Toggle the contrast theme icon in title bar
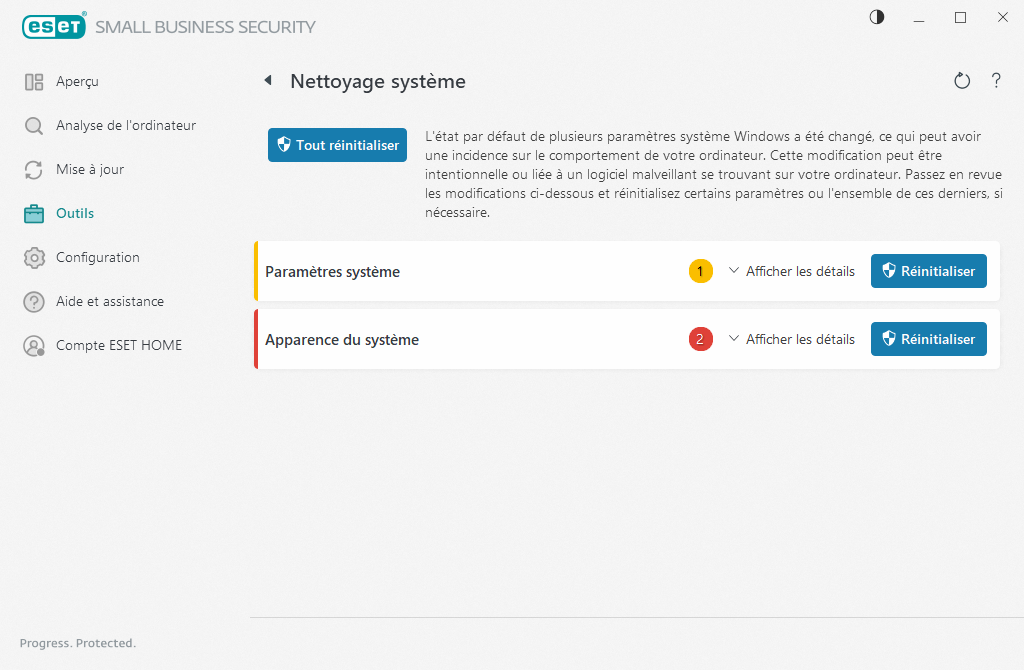This screenshot has height=670, width=1024. (x=877, y=17)
